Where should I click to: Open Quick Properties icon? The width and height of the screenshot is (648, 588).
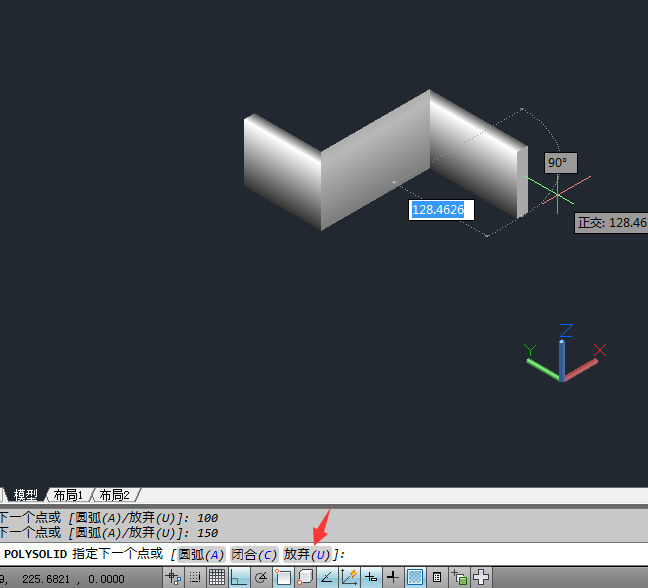(x=437, y=577)
